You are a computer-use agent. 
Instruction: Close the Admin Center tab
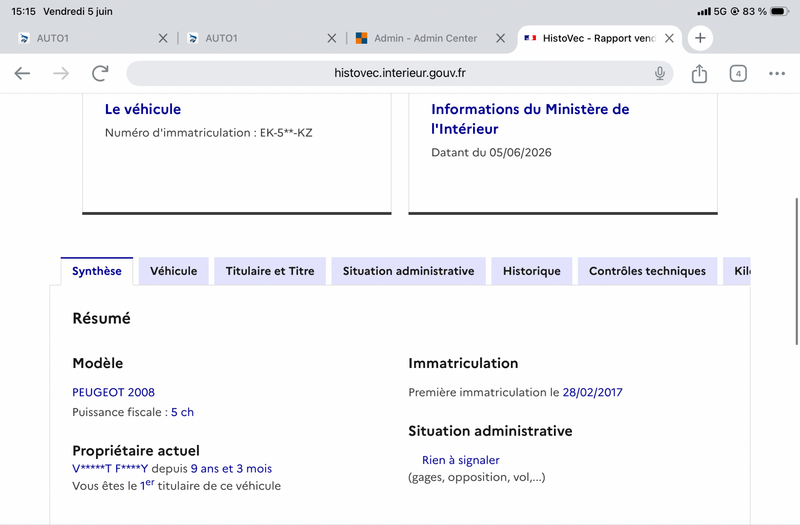[x=501, y=38]
